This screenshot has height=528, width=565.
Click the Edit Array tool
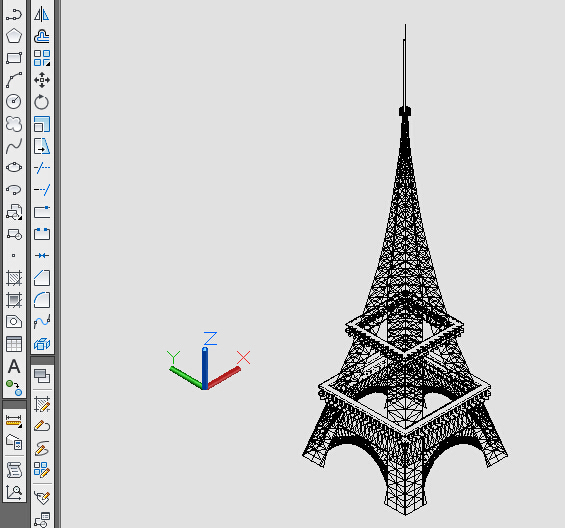42,470
